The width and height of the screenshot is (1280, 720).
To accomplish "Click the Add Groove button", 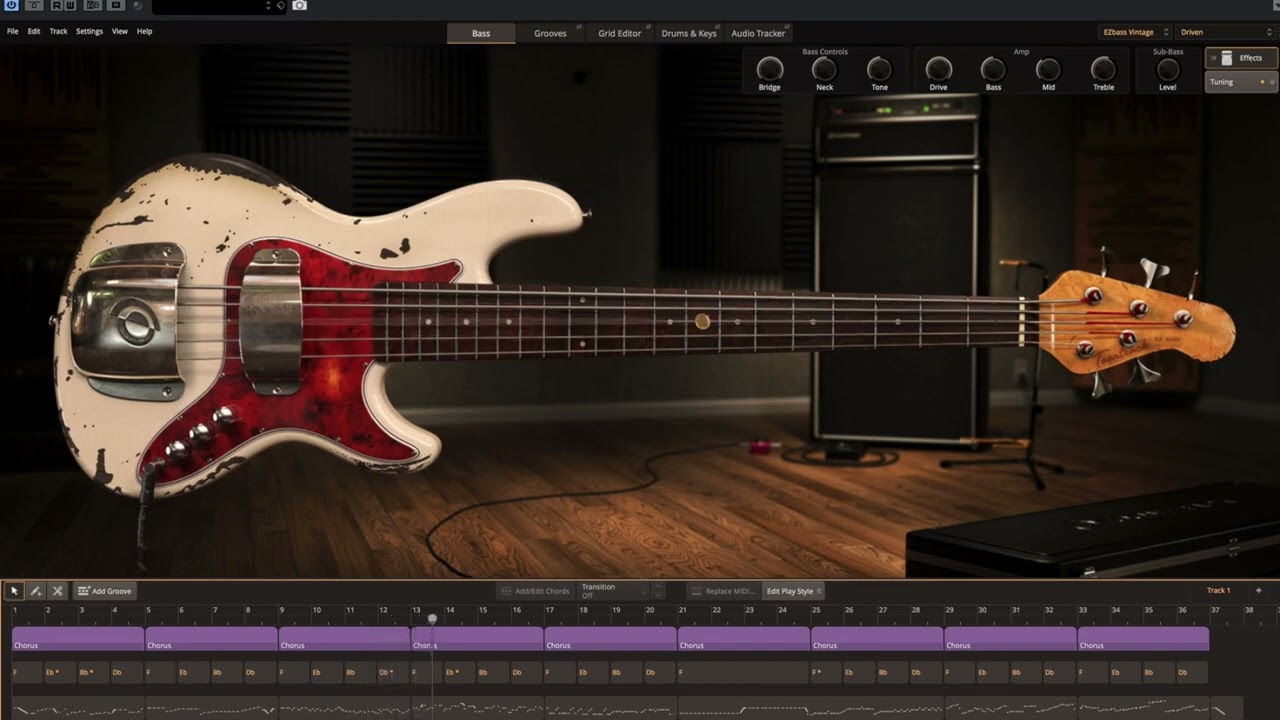I will click(x=105, y=591).
